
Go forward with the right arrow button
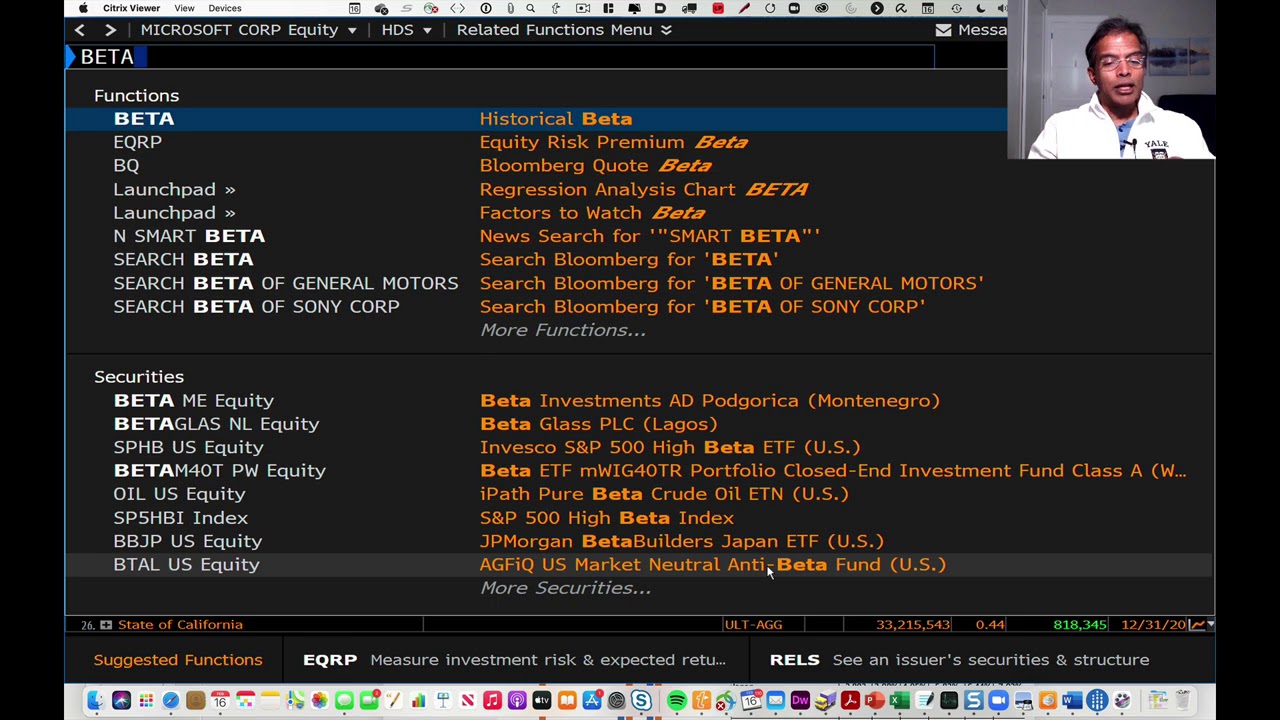[110, 30]
